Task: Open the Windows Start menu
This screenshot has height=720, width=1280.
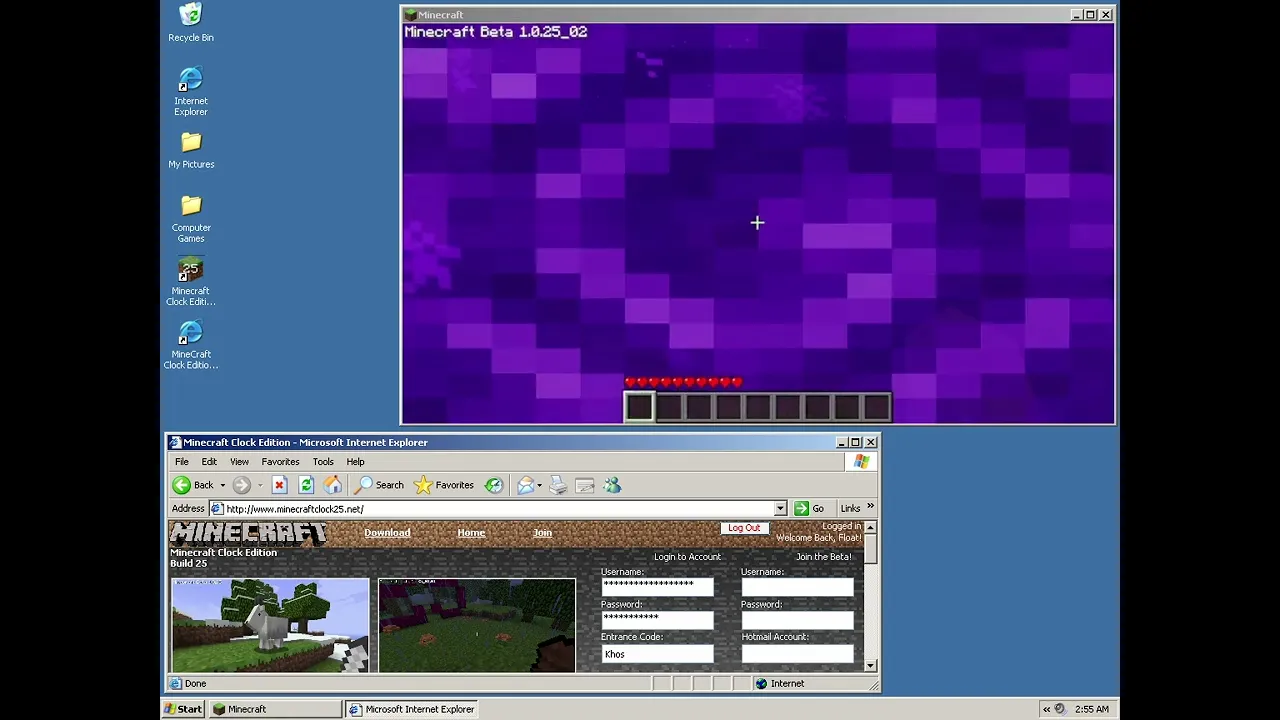Action: pyautogui.click(x=182, y=709)
